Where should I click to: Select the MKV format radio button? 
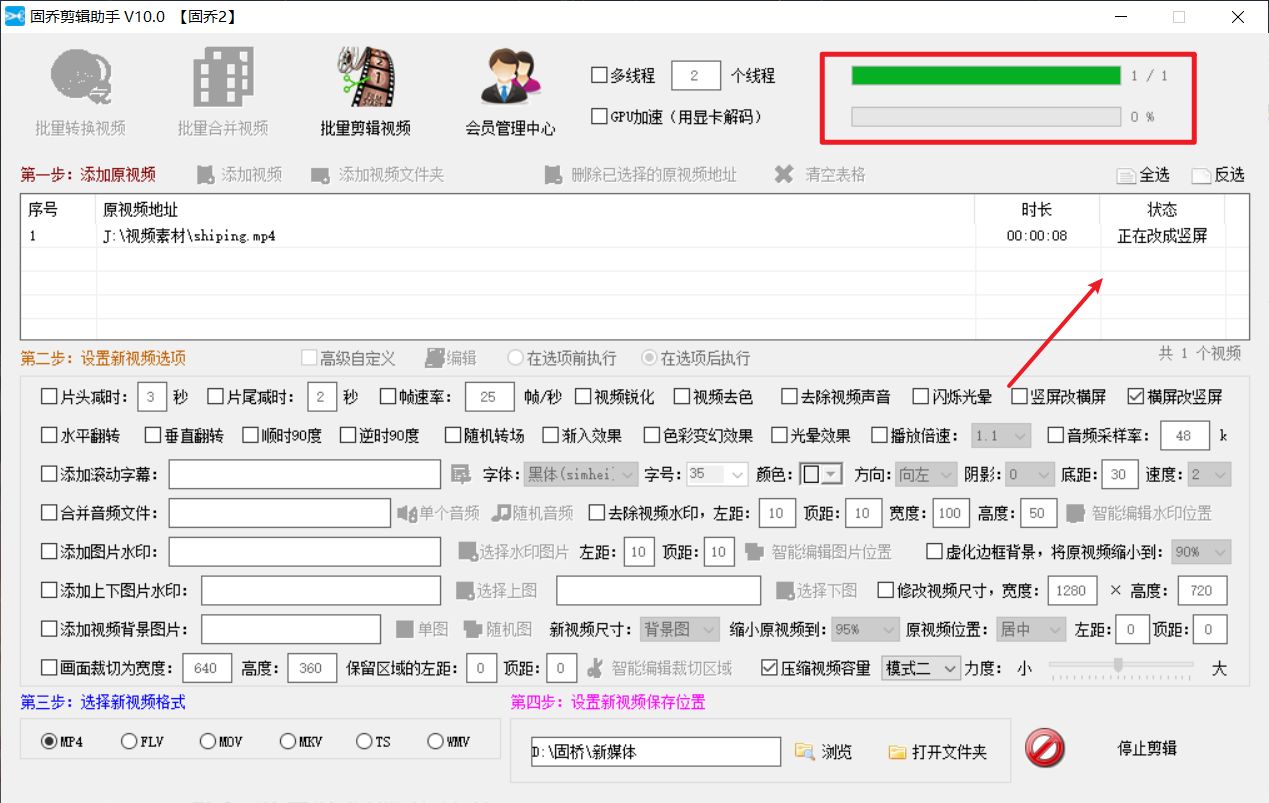[x=288, y=742]
